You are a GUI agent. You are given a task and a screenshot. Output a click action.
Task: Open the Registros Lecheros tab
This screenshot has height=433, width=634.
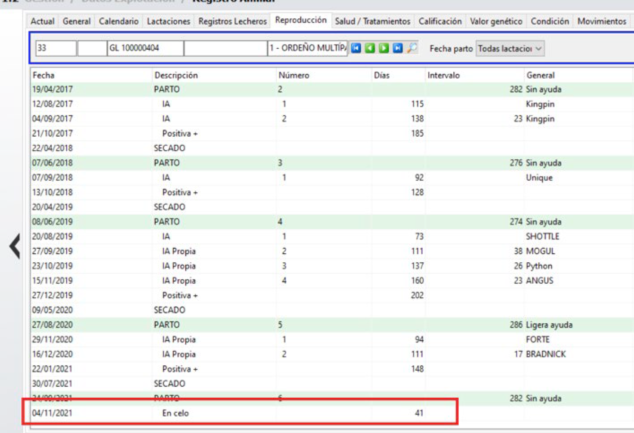pyautogui.click(x=233, y=21)
